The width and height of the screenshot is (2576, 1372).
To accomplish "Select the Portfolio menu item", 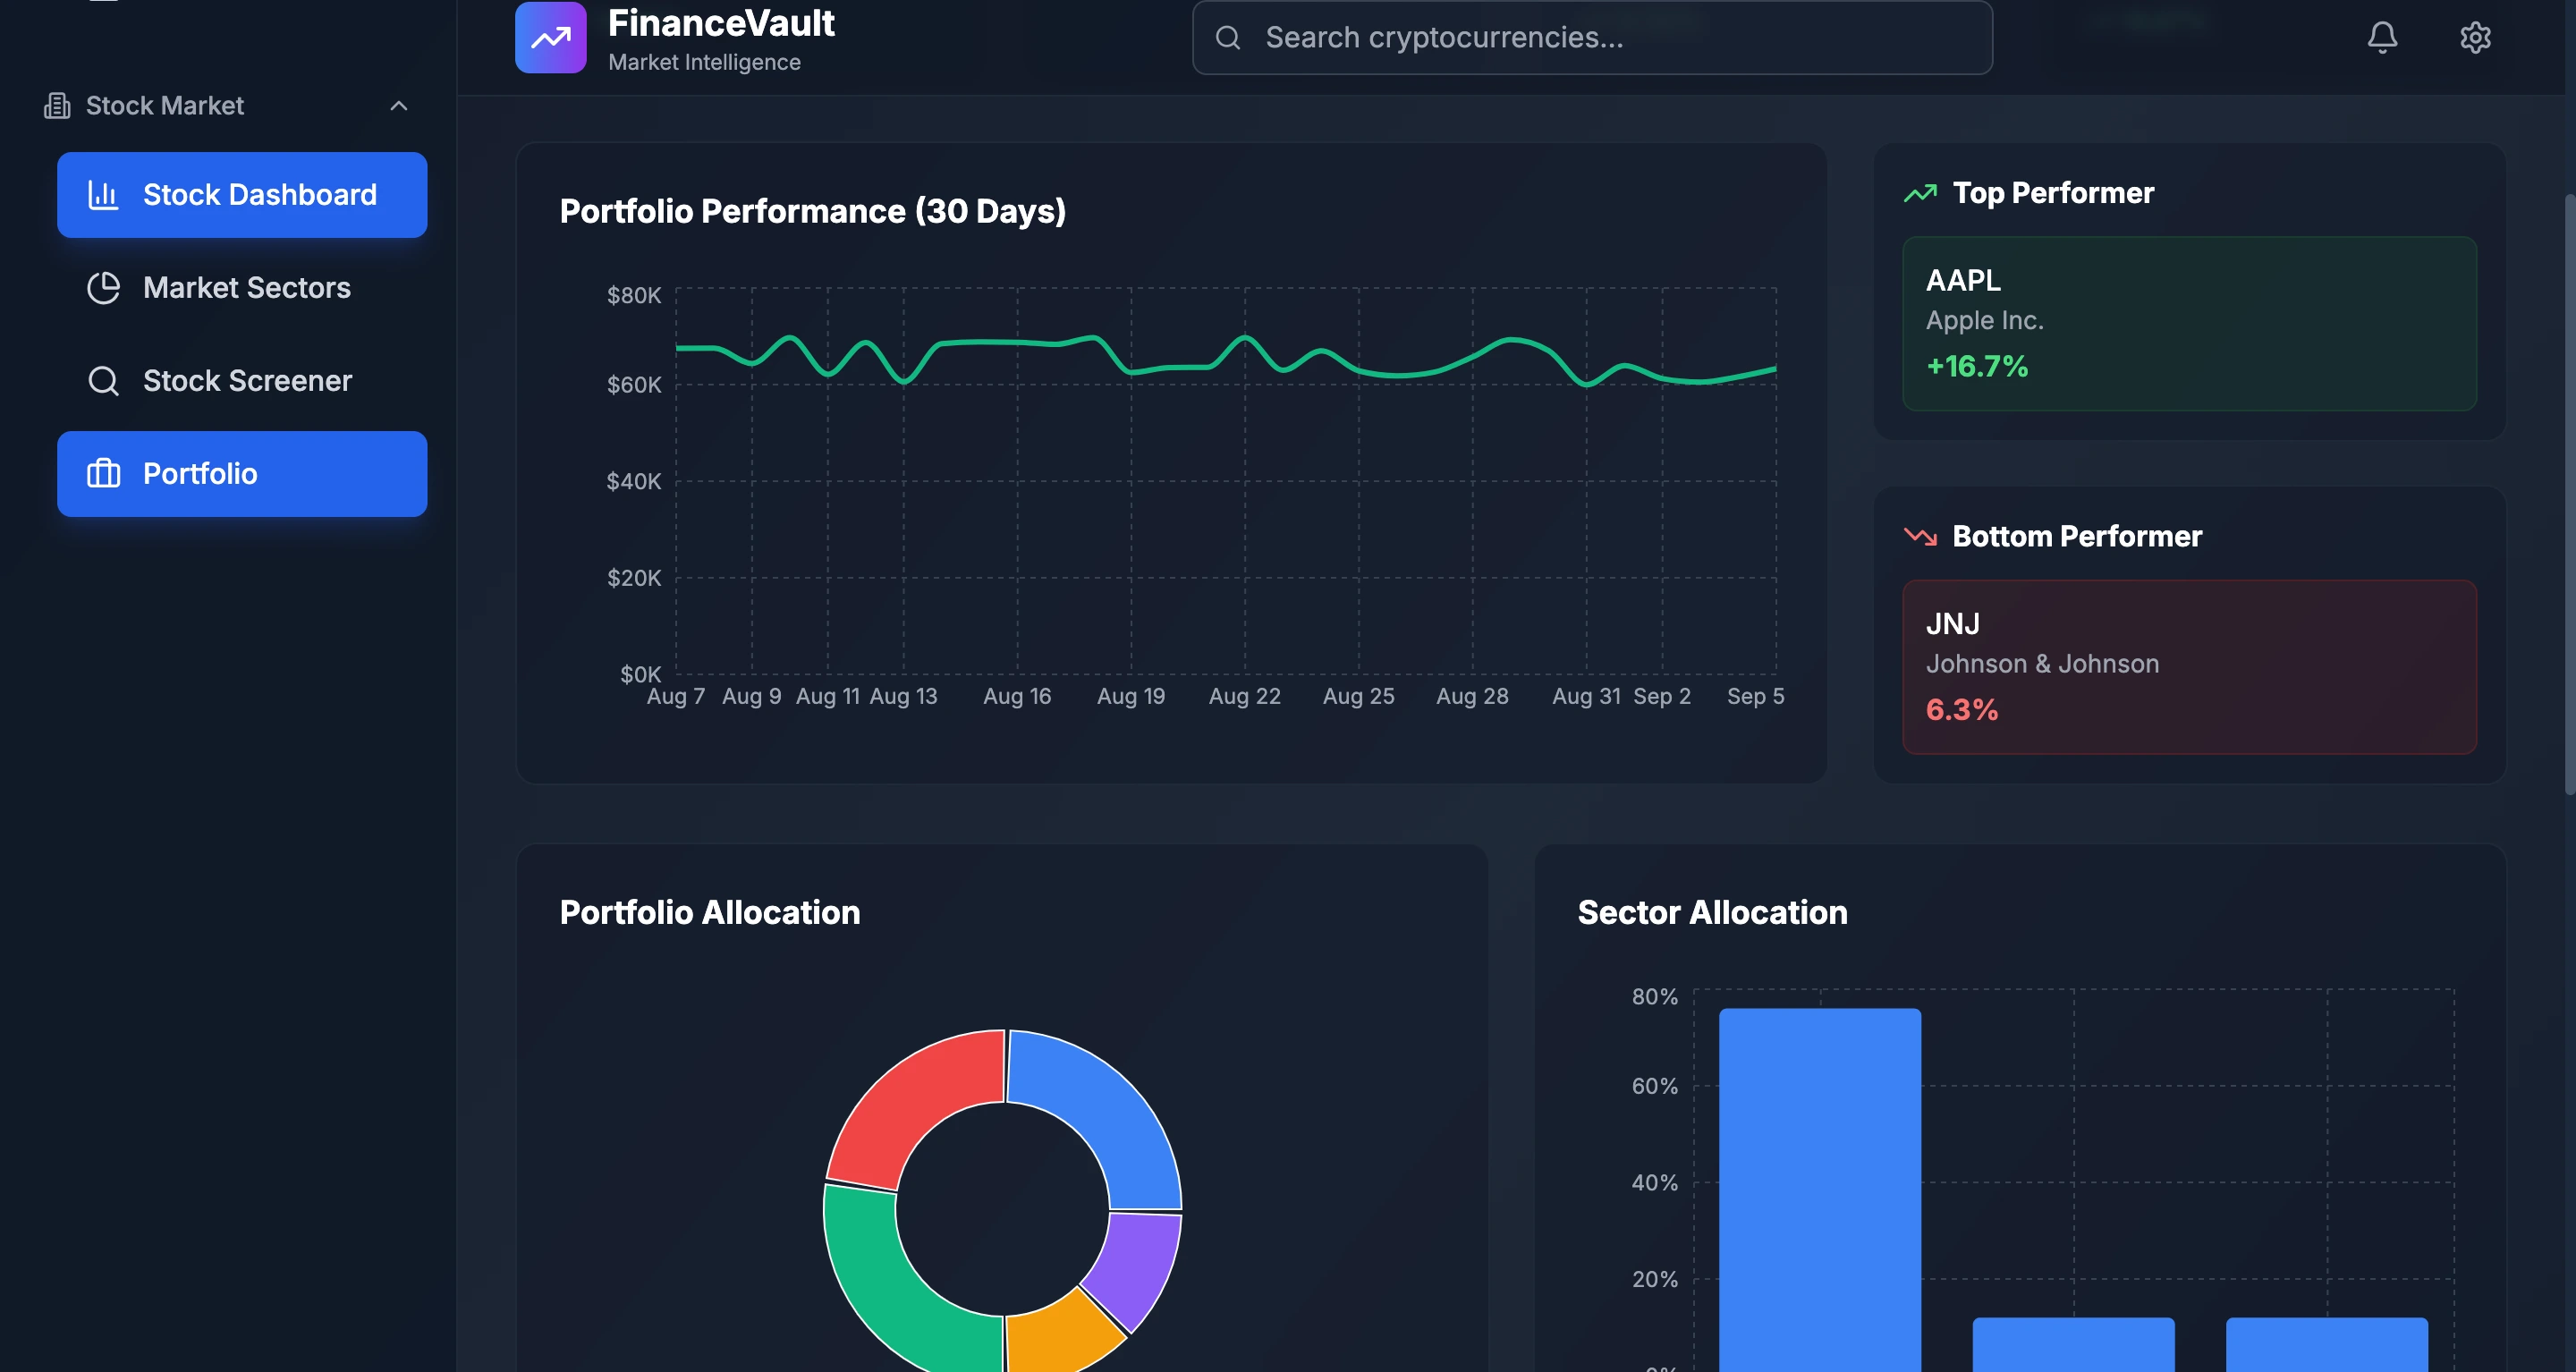I will point(242,474).
